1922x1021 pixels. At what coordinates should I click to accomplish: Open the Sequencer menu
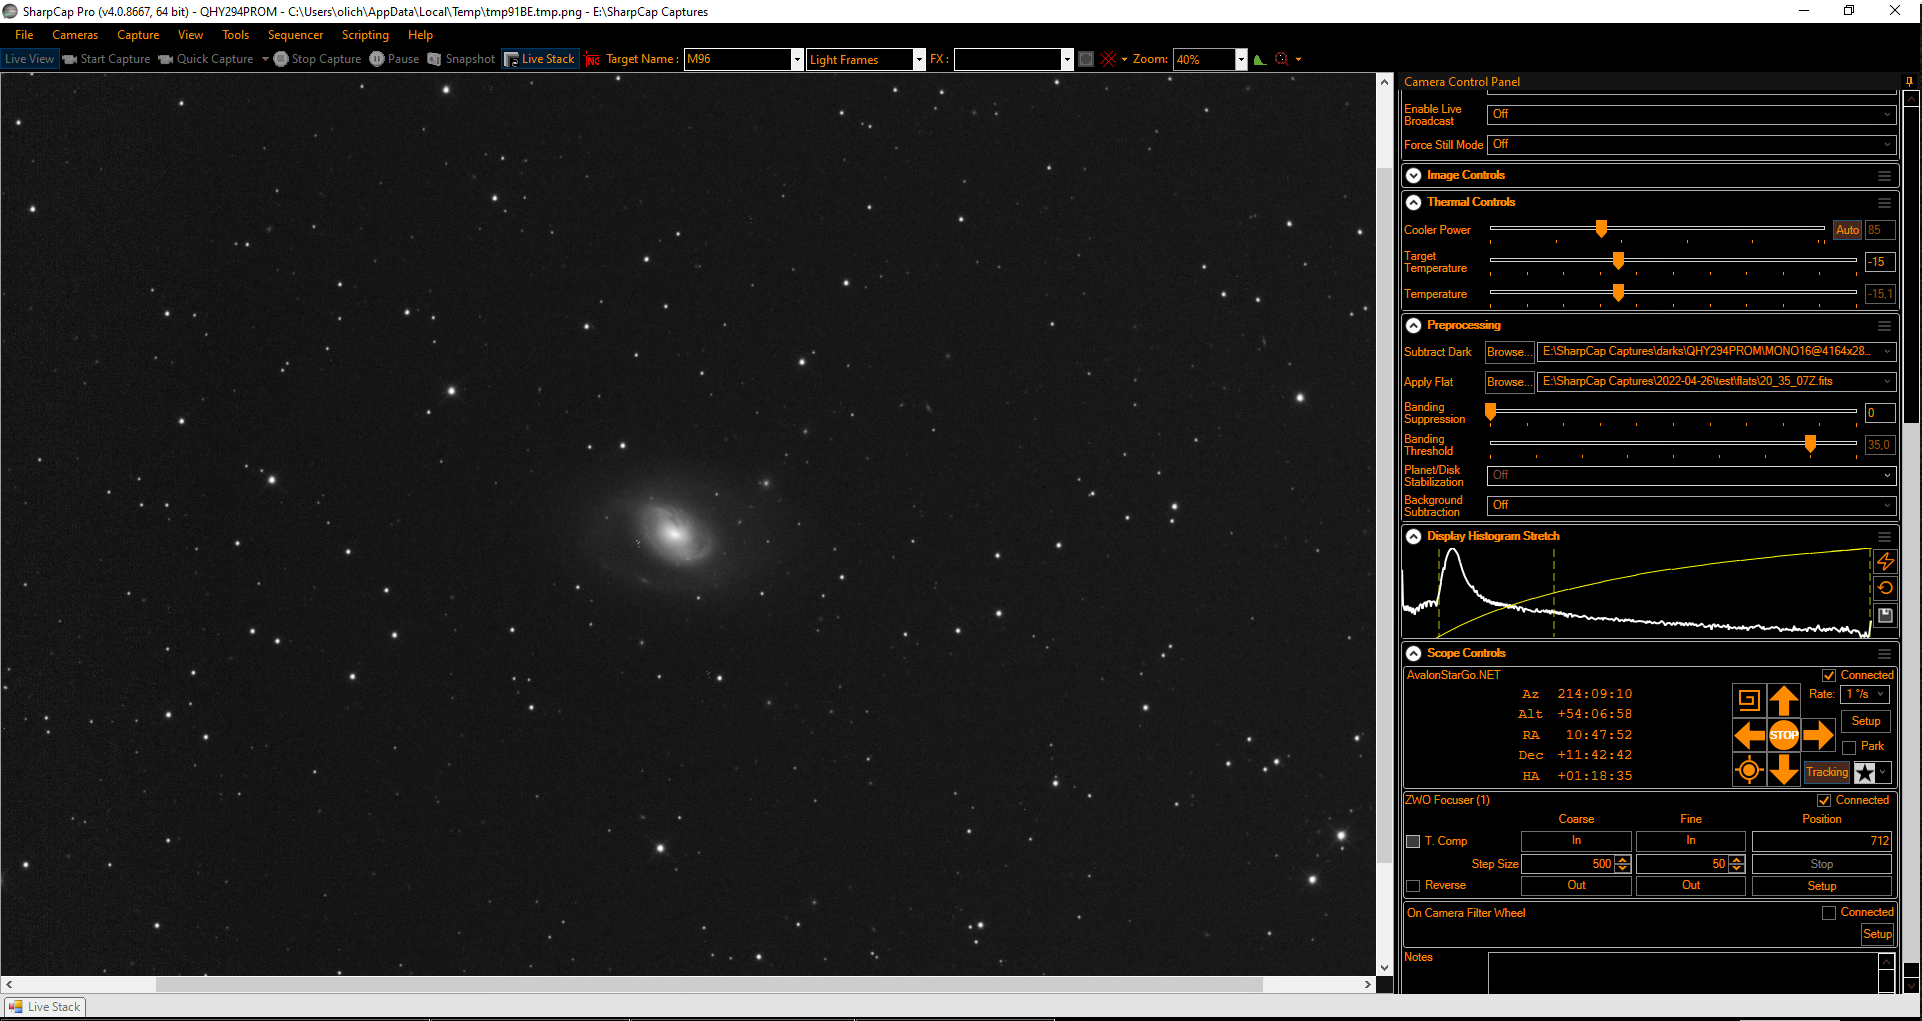point(295,35)
